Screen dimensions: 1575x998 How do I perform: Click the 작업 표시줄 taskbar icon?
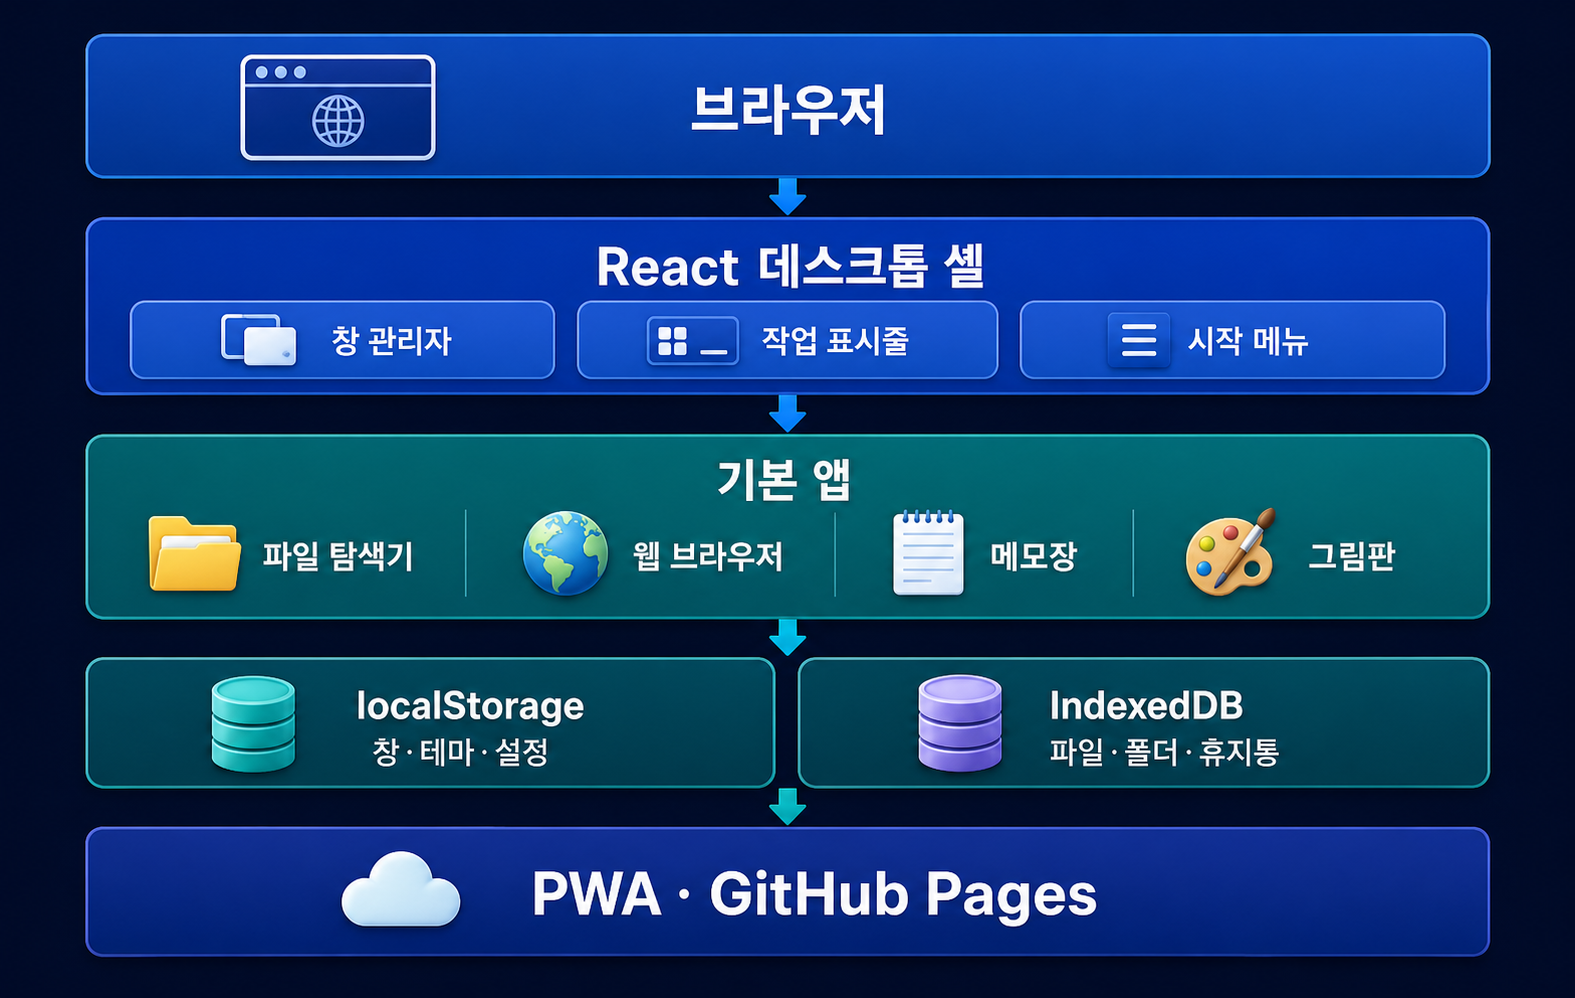[692, 341]
